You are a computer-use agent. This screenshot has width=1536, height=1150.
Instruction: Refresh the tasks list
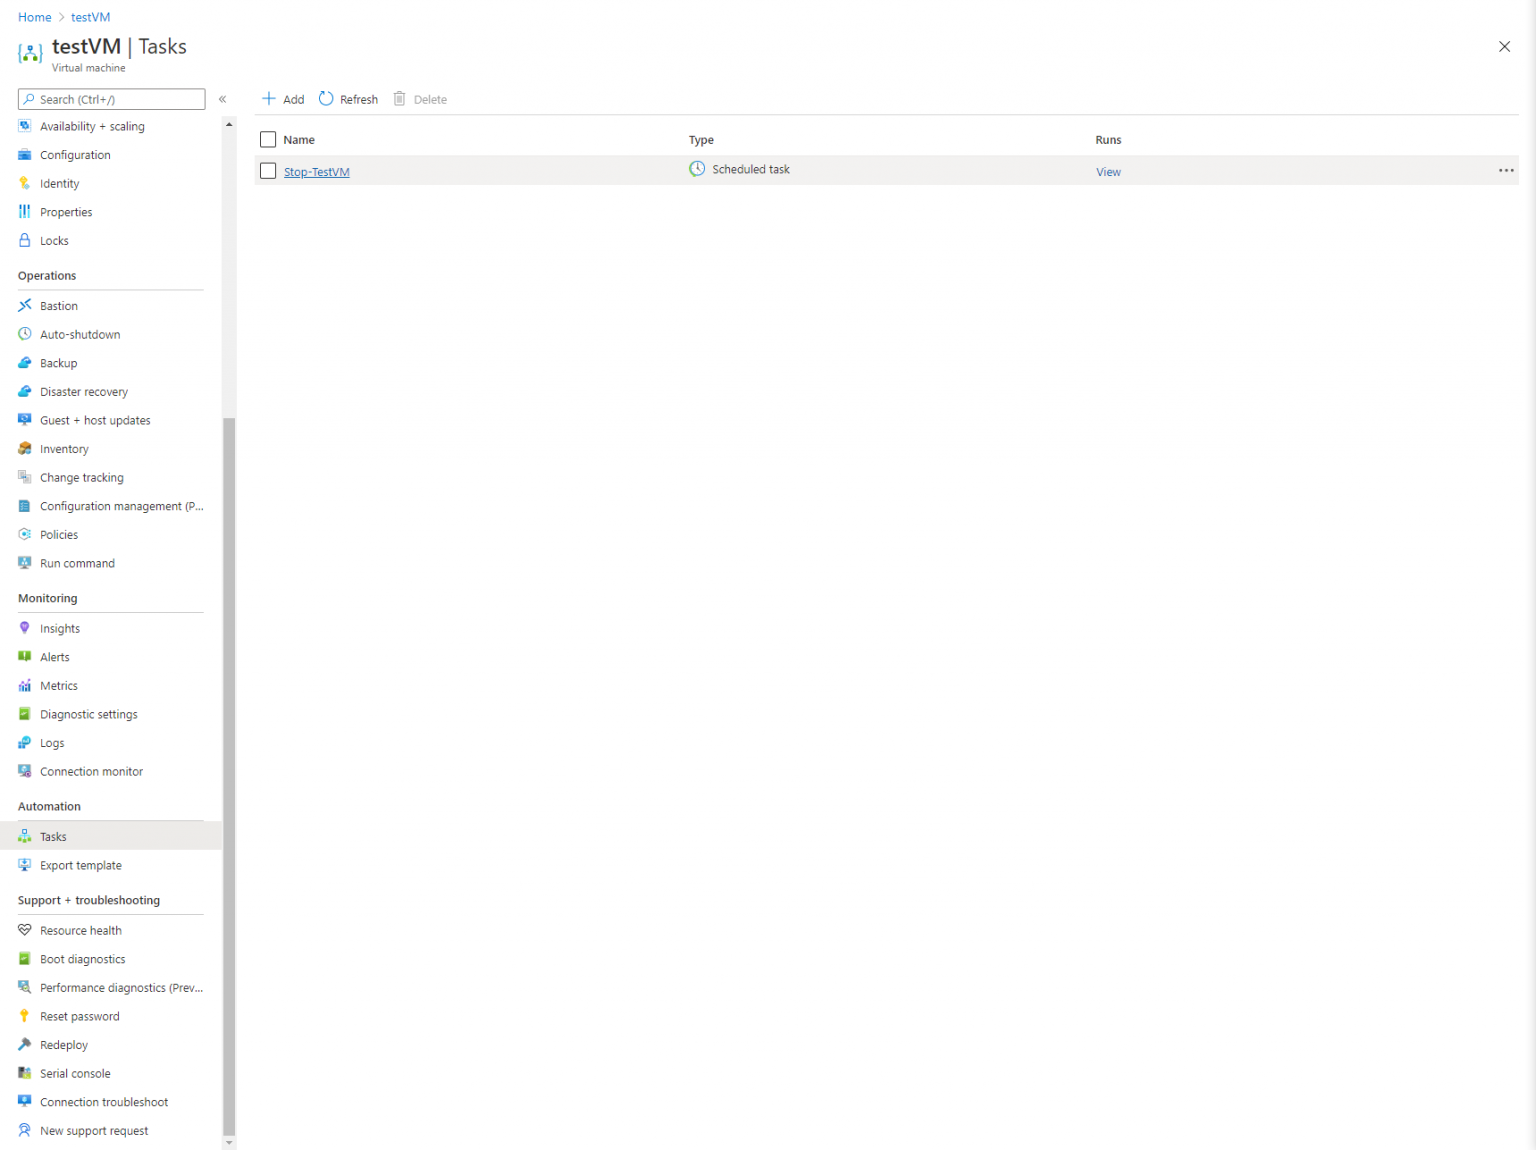pos(348,99)
